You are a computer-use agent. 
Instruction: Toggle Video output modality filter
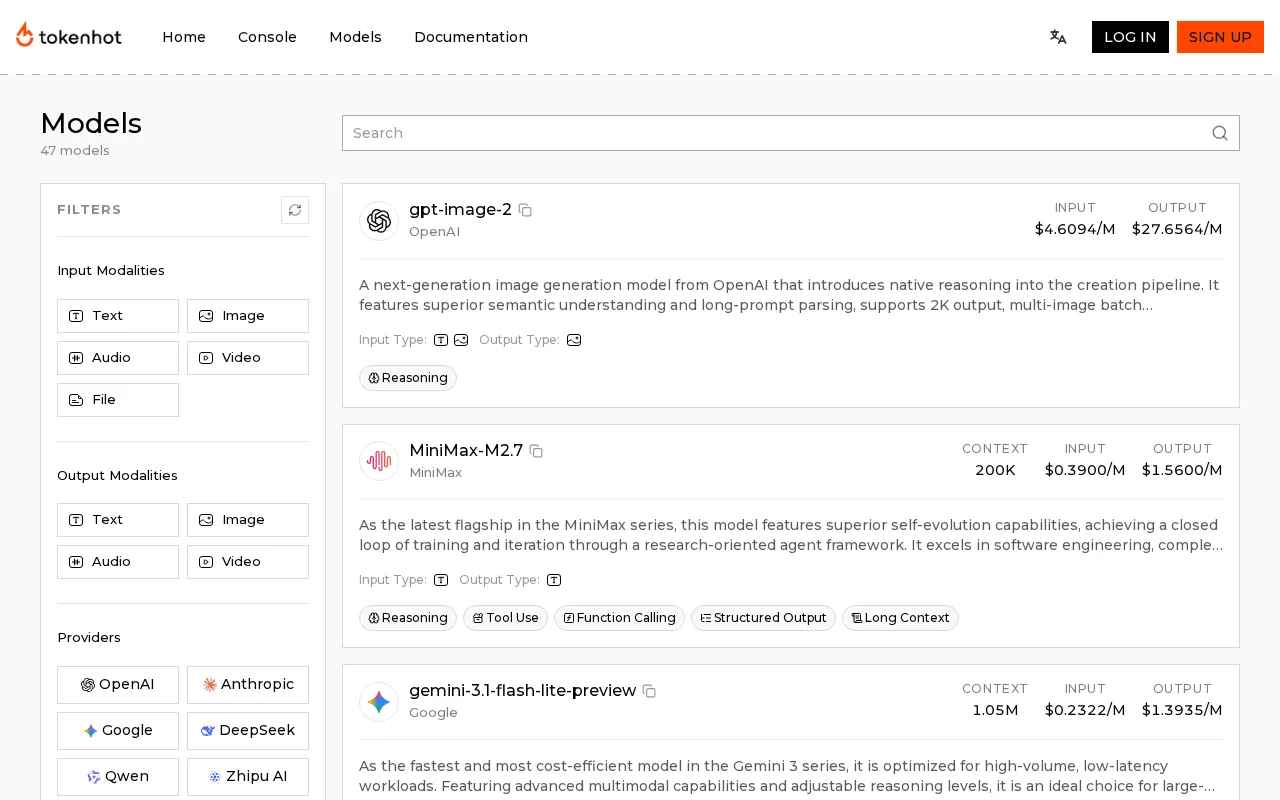coord(248,562)
